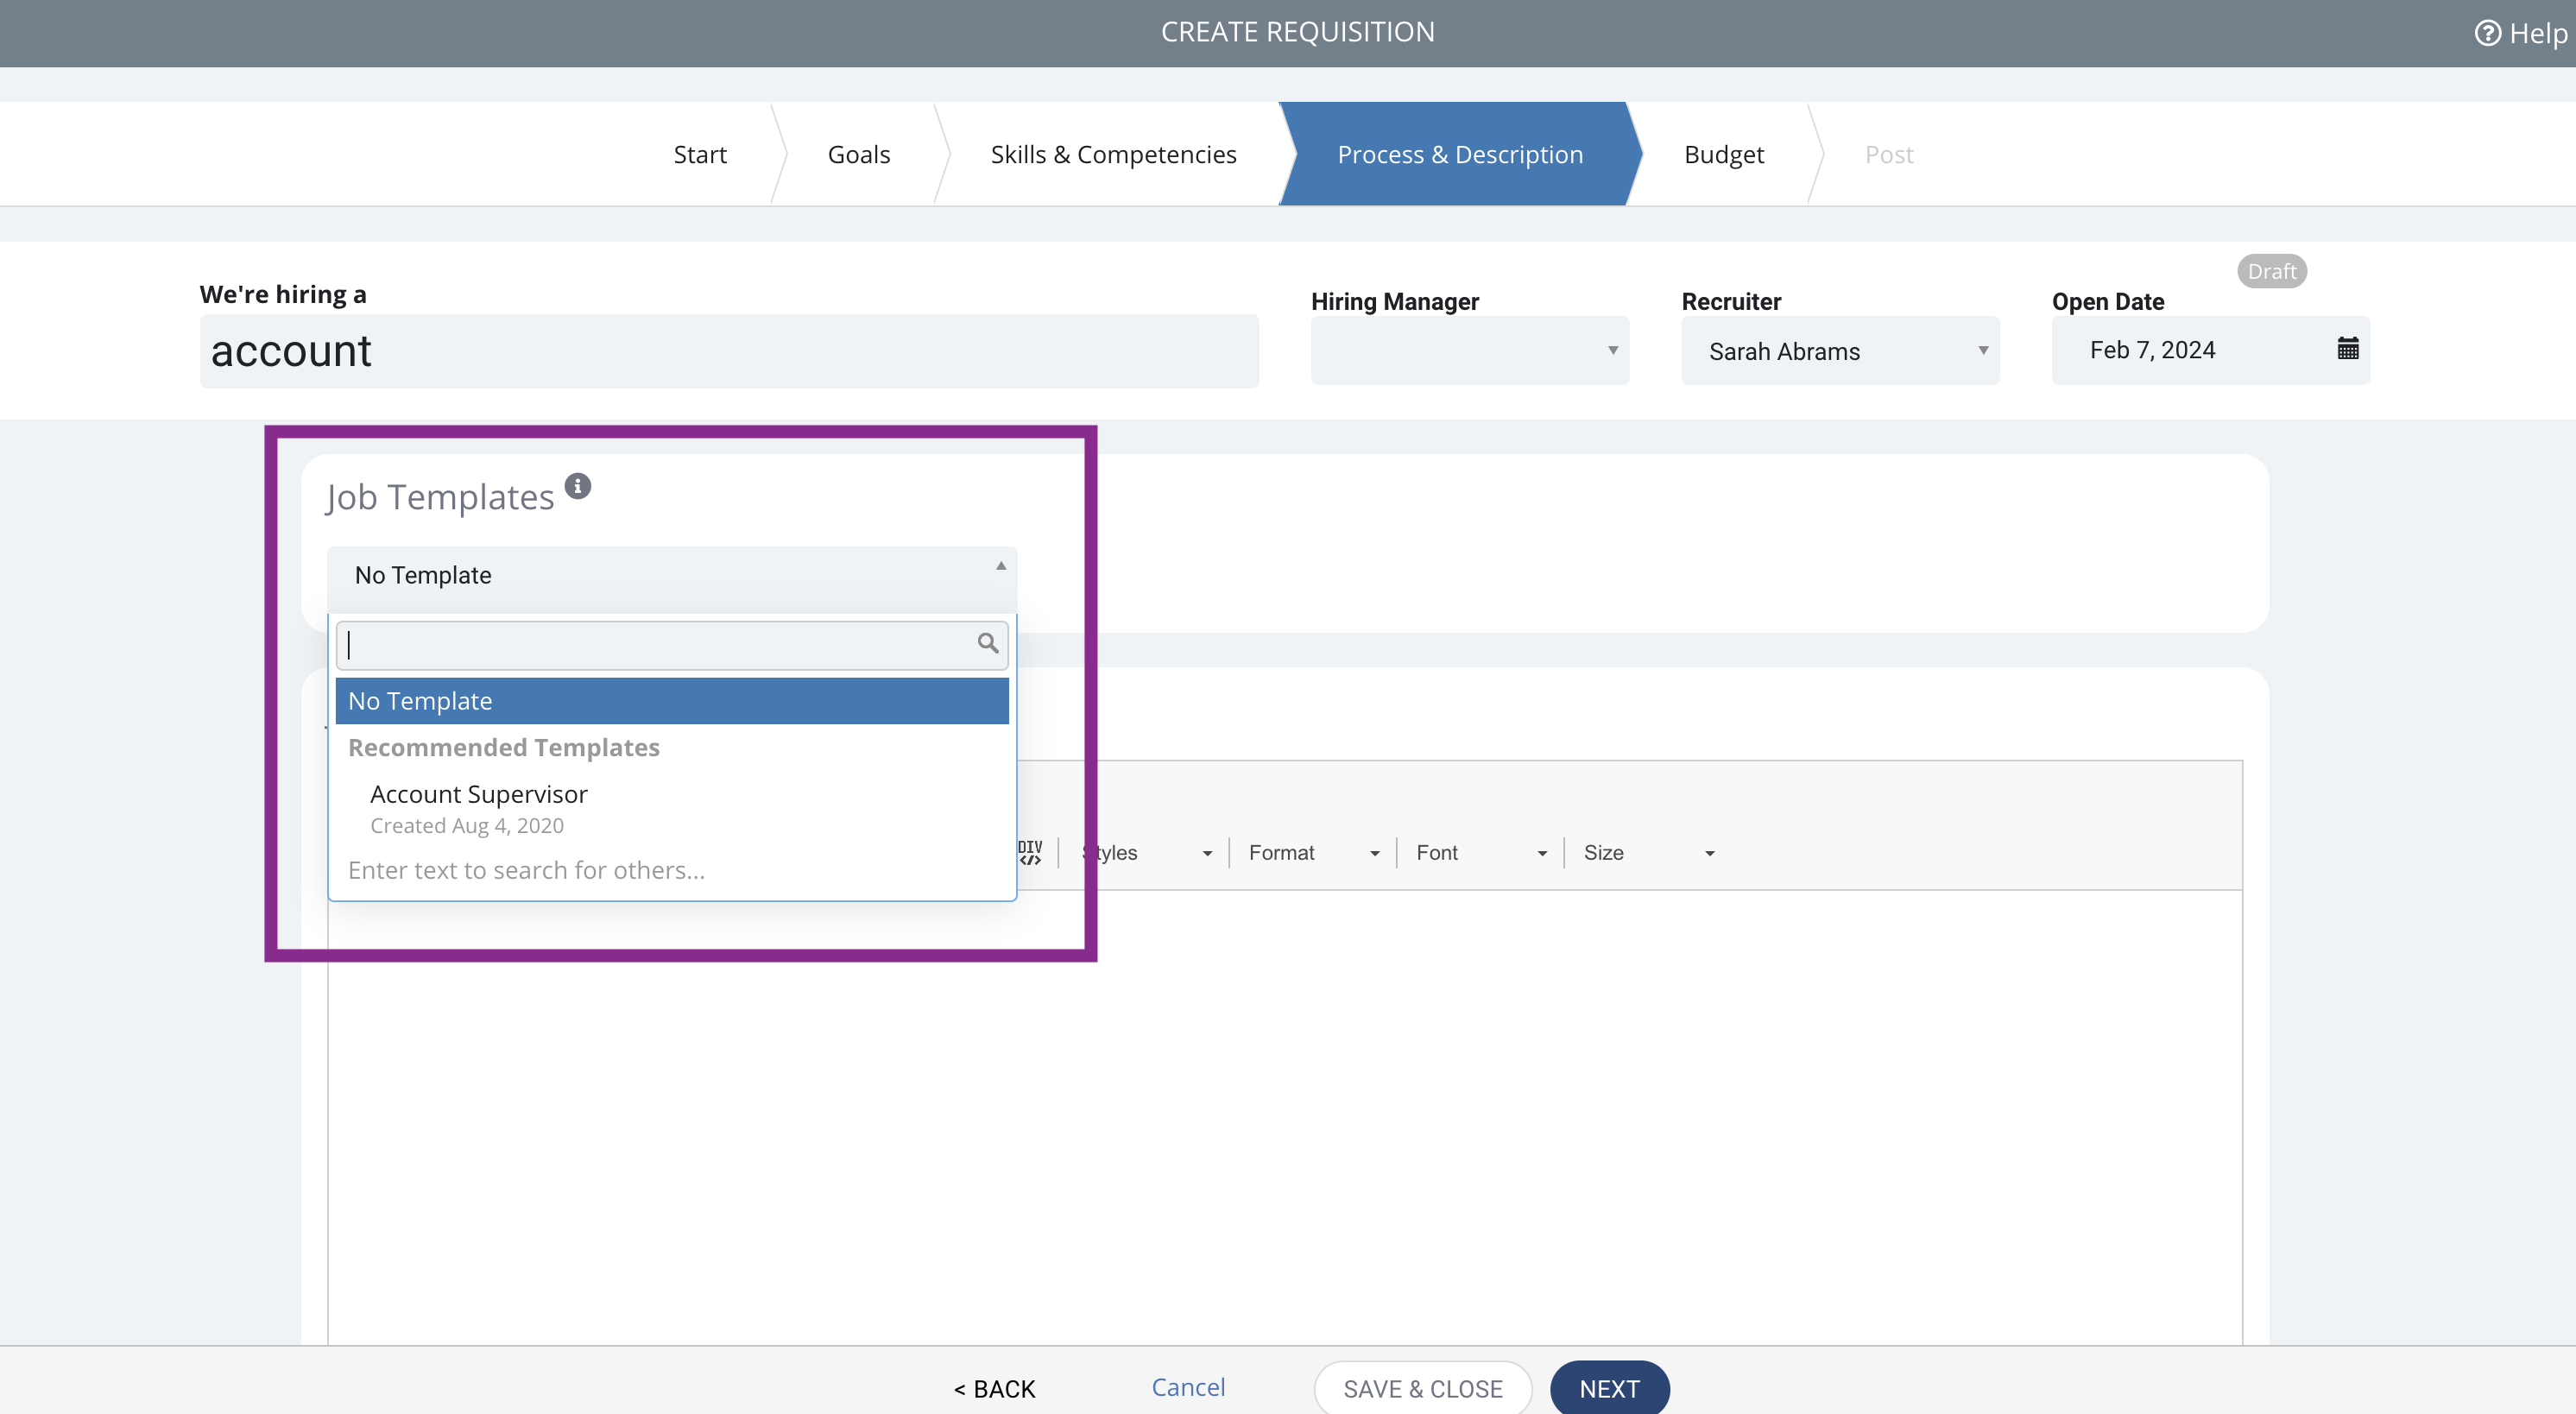The height and width of the screenshot is (1414, 2576).
Task: Click 'Enter text to search for others...' hint
Action: [x=526, y=870]
